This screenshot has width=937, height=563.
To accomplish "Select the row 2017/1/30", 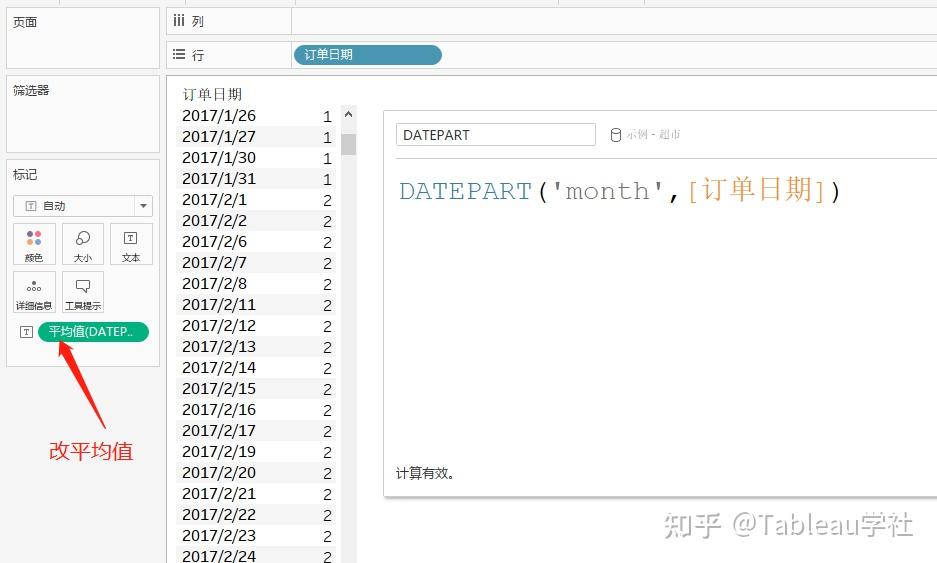I will [x=256, y=157].
